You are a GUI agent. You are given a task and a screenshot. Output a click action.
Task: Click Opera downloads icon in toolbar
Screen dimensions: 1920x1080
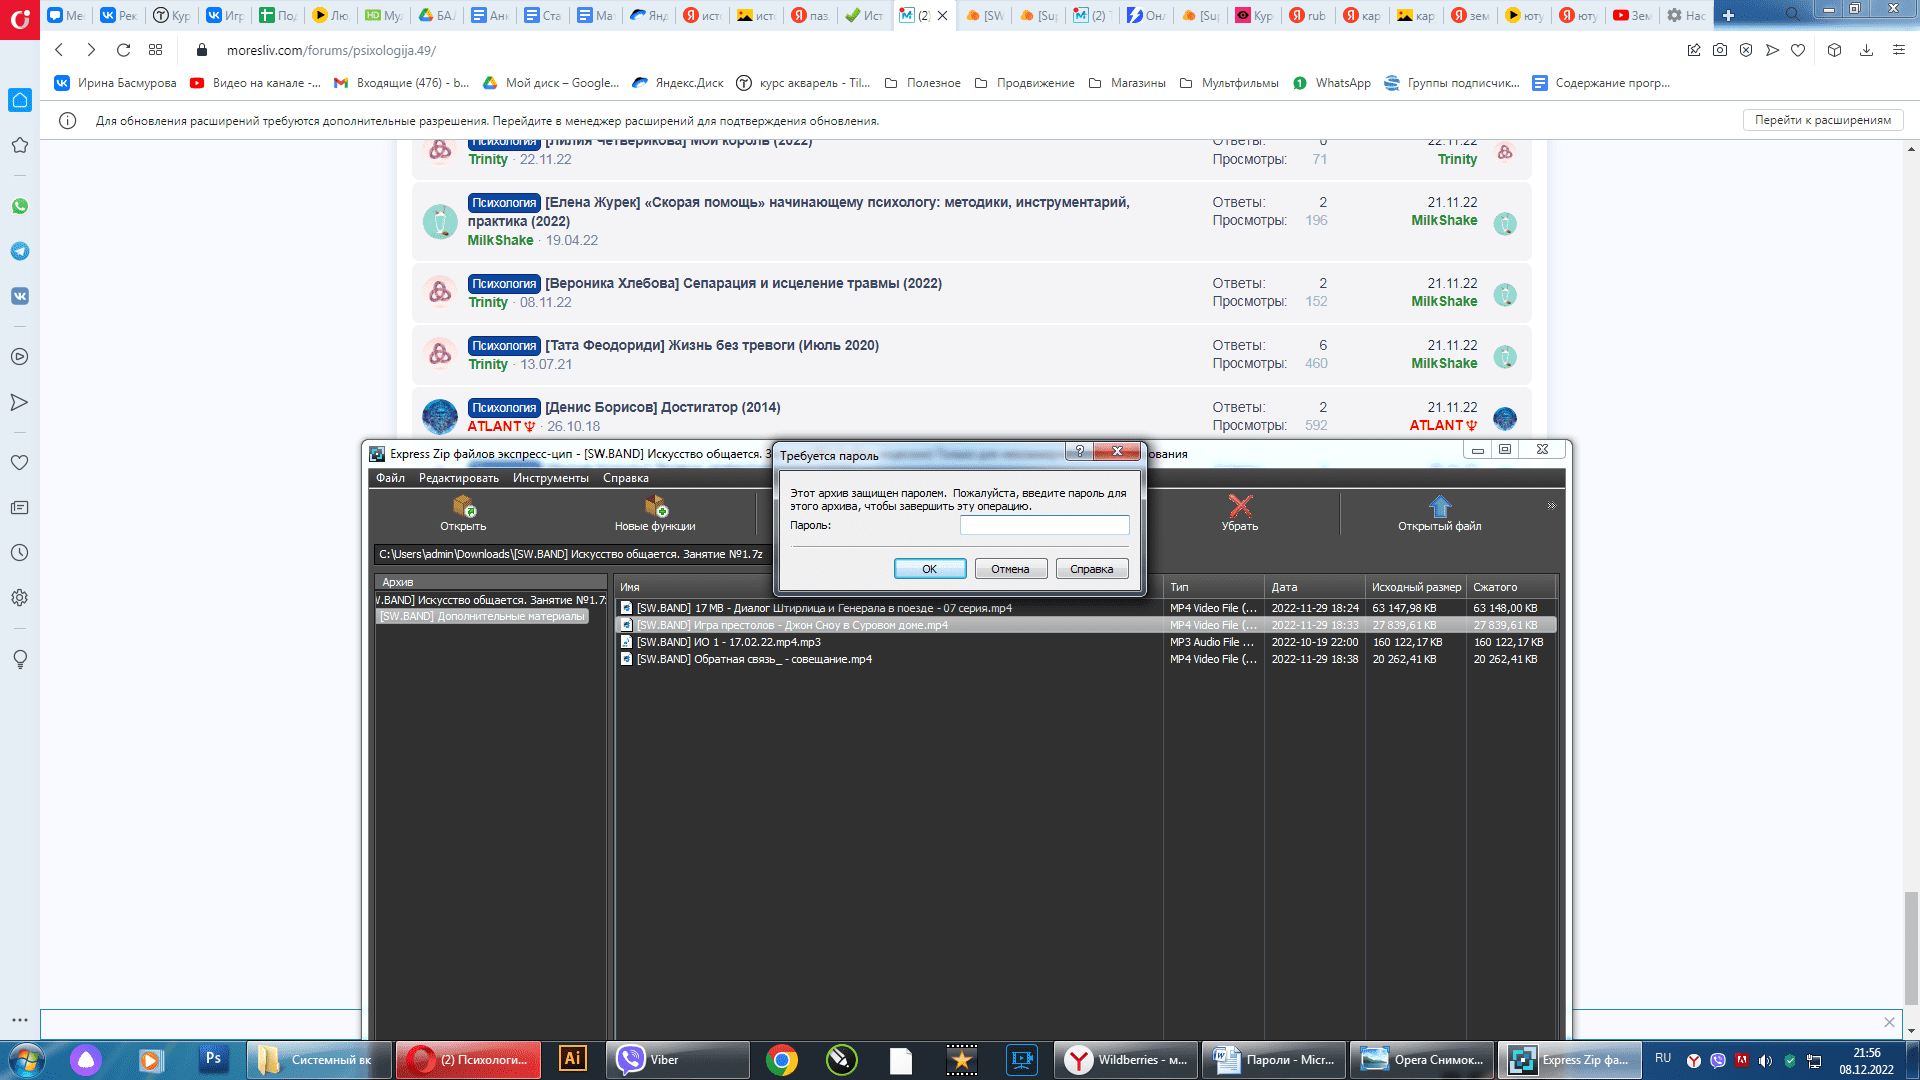pyautogui.click(x=1866, y=50)
